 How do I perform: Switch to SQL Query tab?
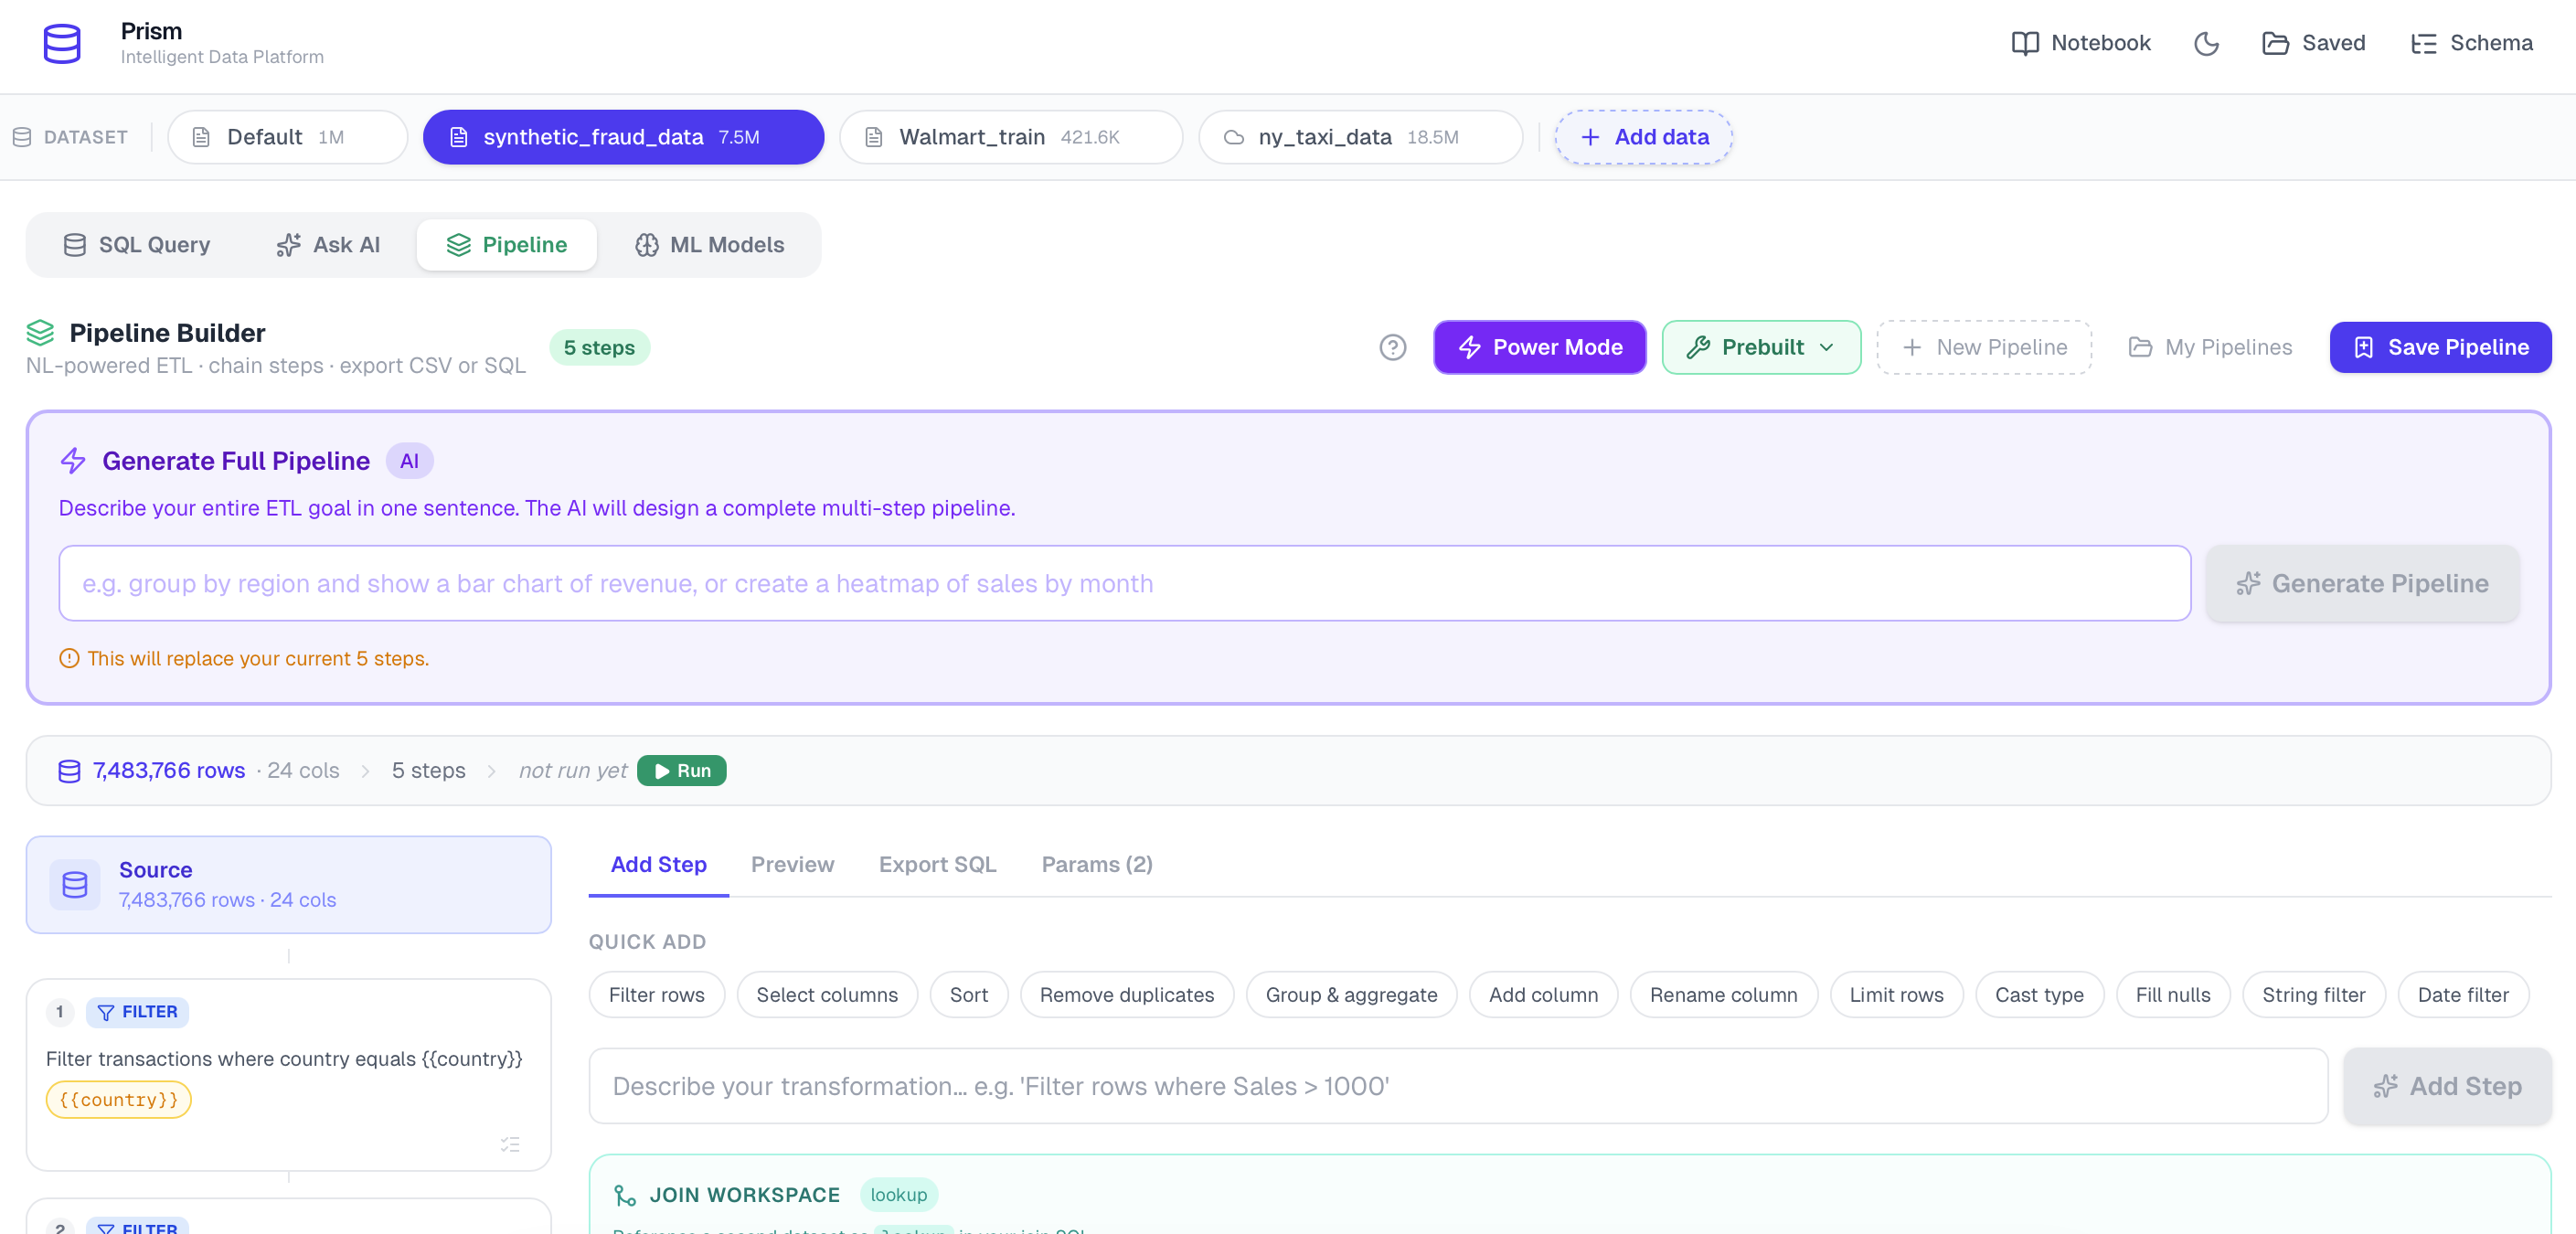coord(137,245)
